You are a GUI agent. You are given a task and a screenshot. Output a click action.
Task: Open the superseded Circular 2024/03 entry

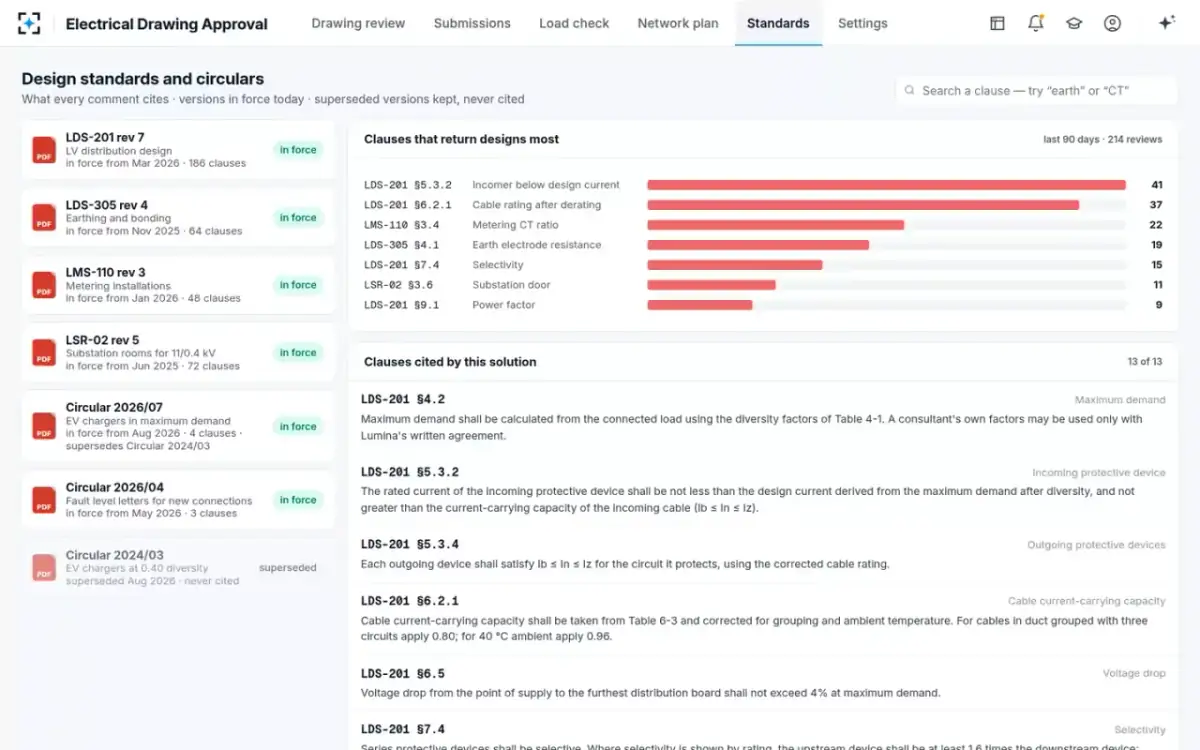178,568
